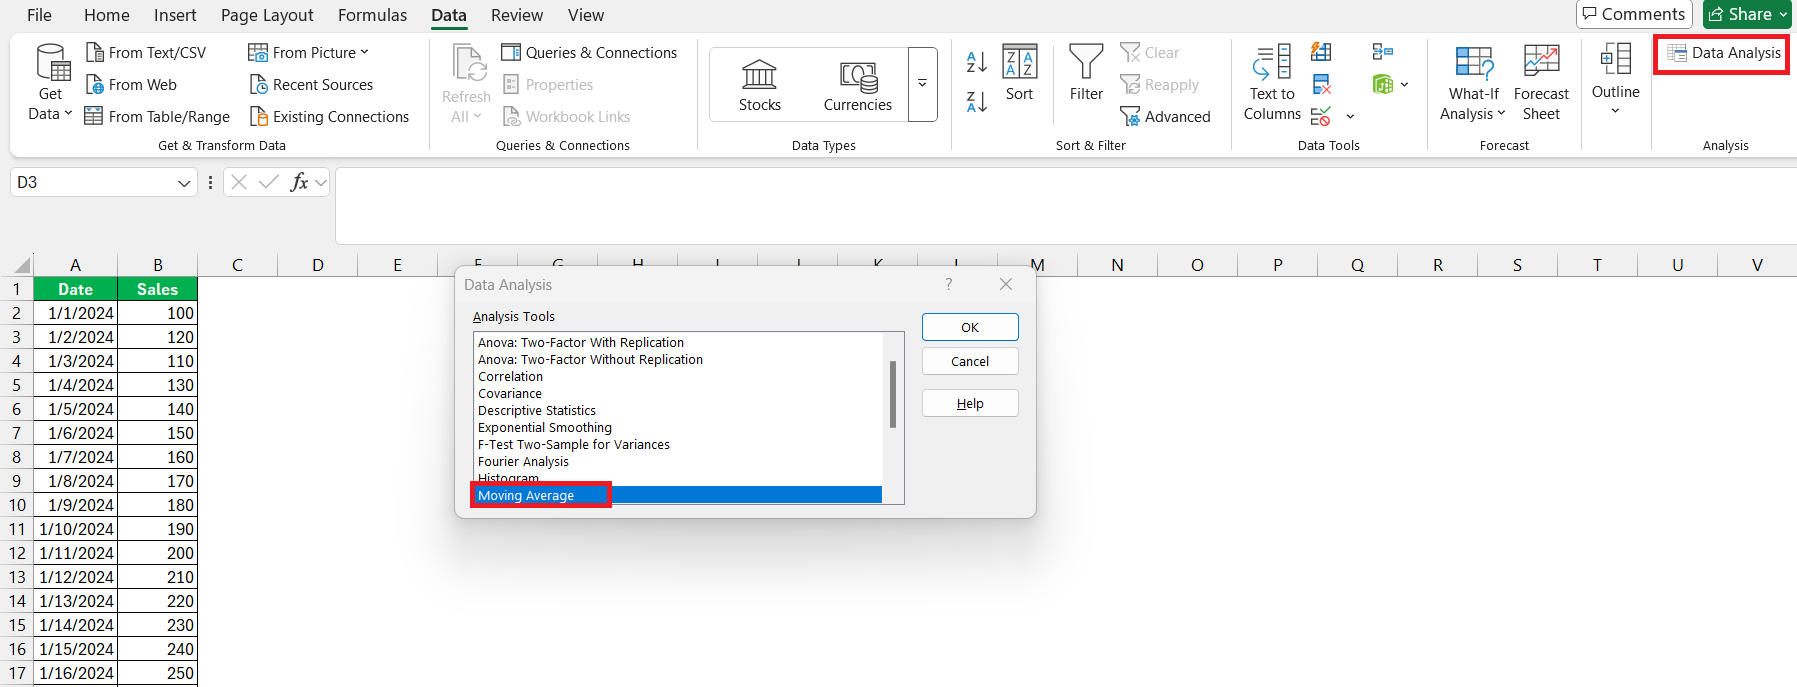Launch Text to Columns wizard
The width and height of the screenshot is (1797, 687).
tap(1272, 83)
